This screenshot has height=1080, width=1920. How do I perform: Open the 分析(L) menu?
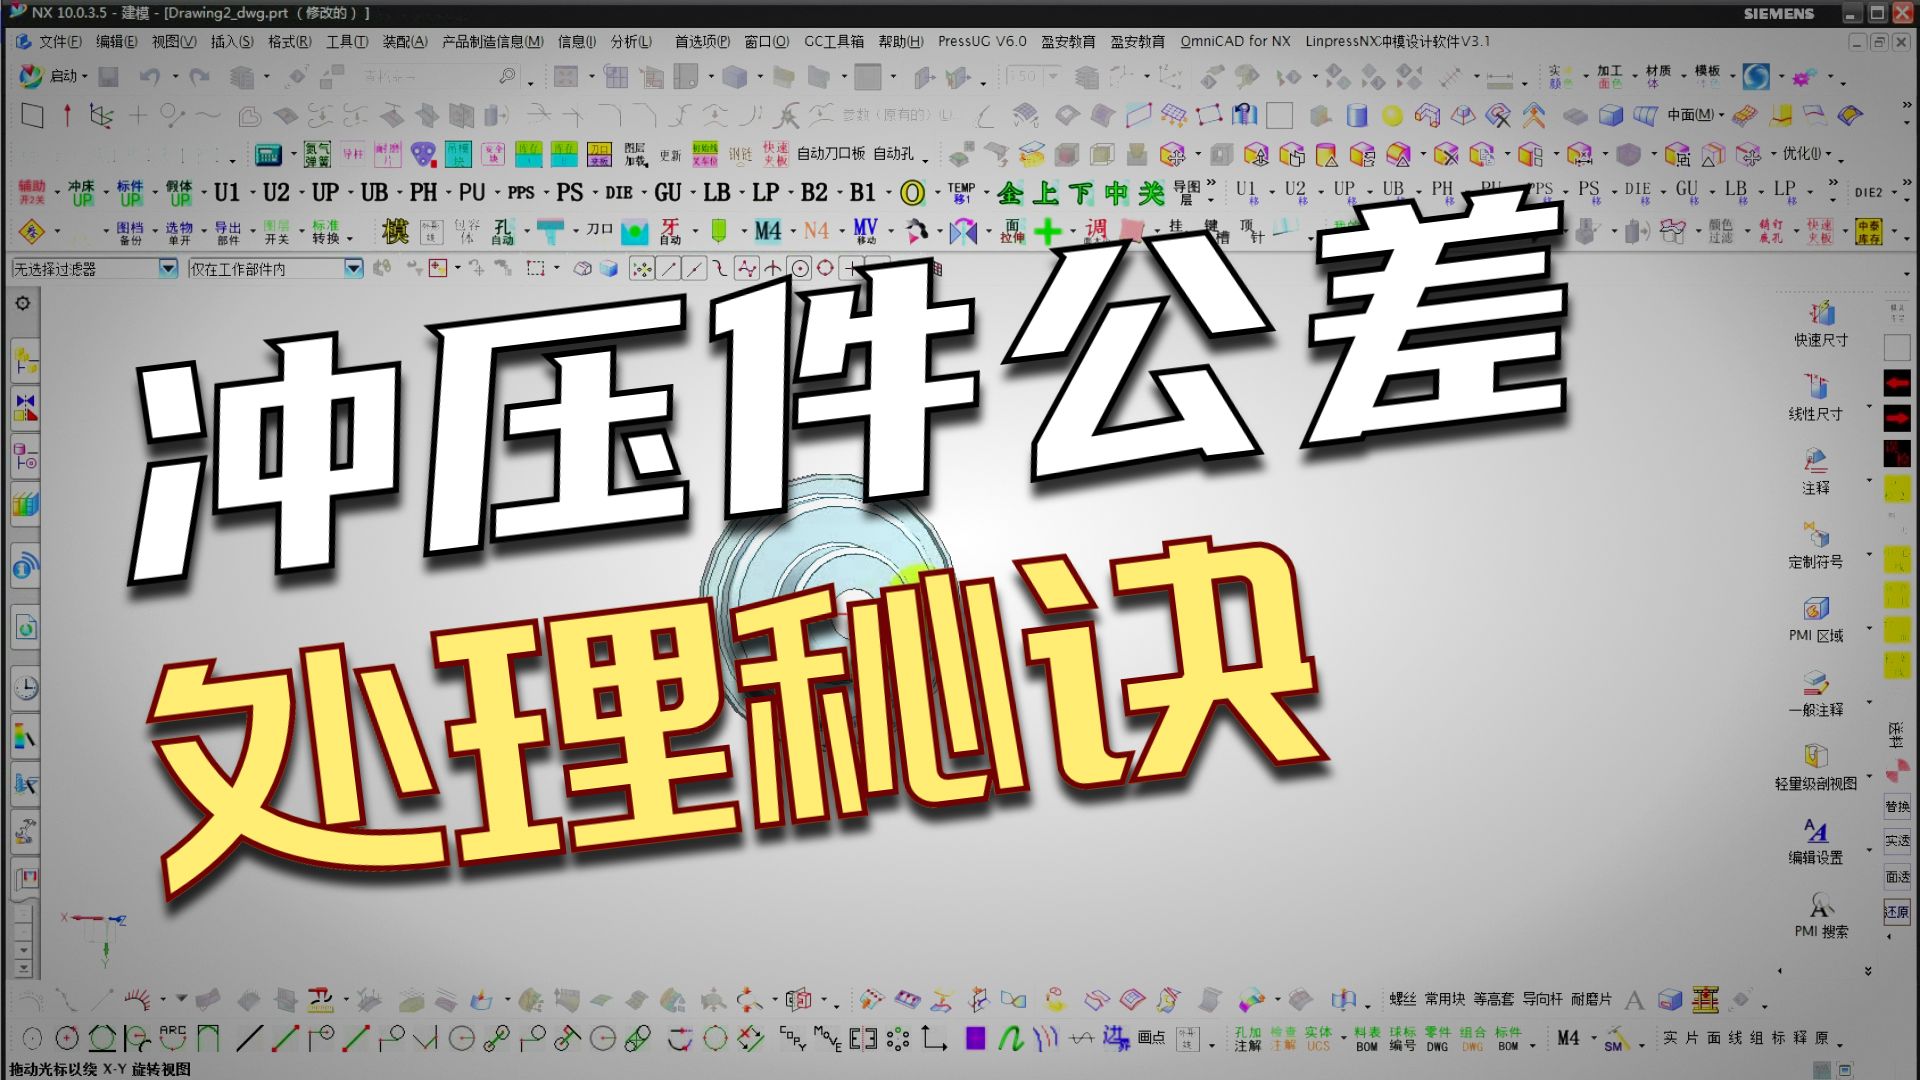pos(631,41)
